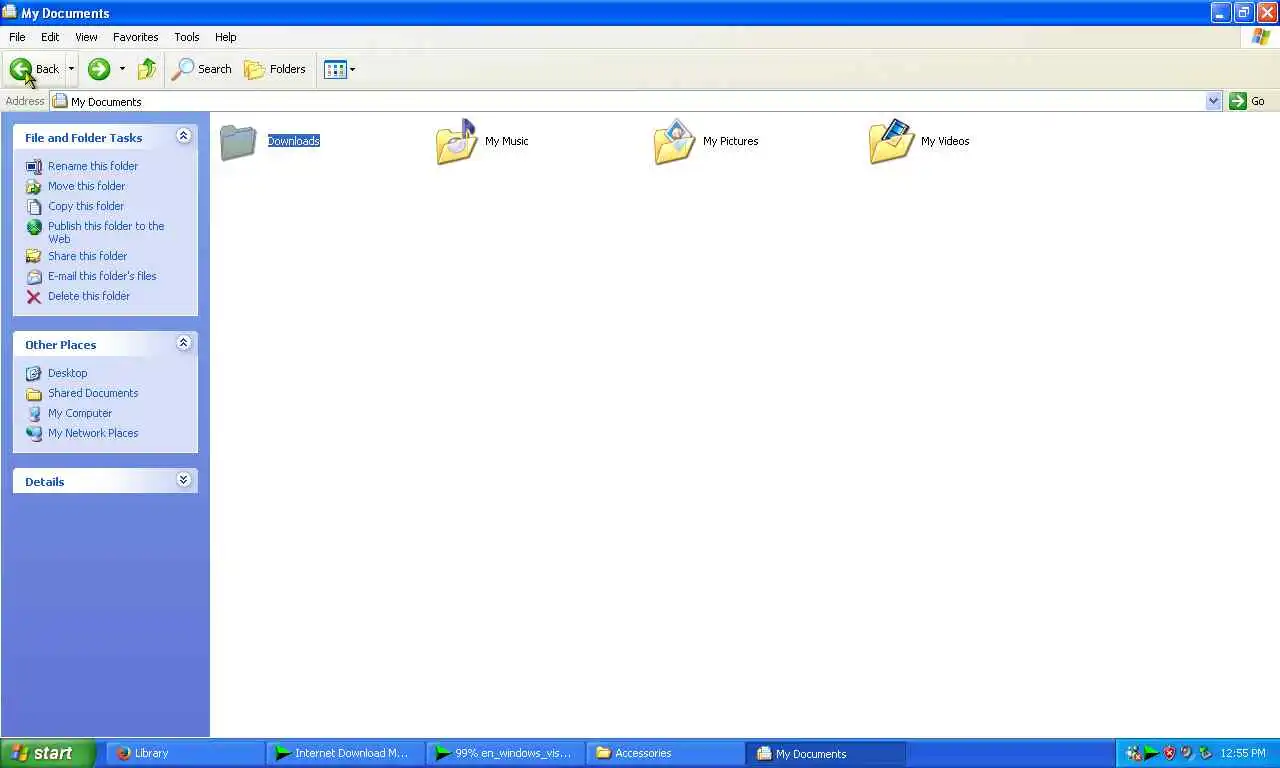Screen dimensions: 1280x768
Task: Click E-mail this folder's files link
Action: point(102,276)
